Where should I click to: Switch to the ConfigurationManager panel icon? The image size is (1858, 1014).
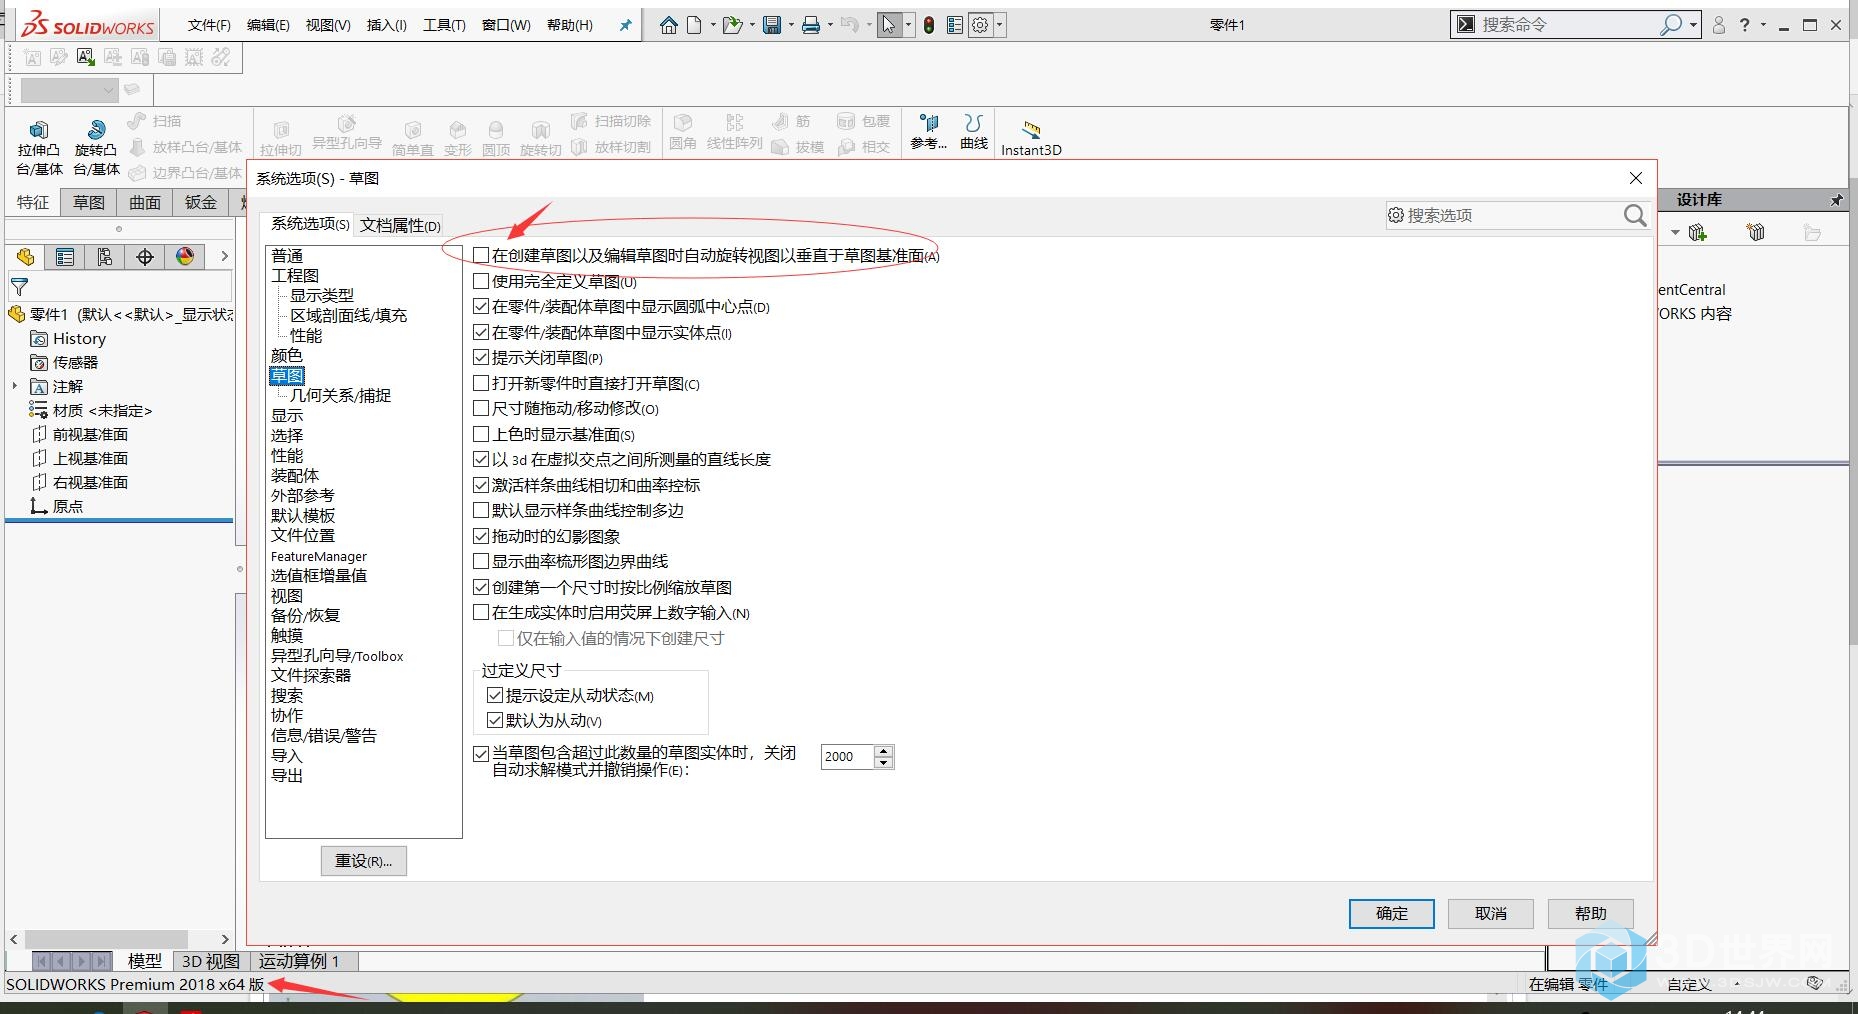pos(105,257)
